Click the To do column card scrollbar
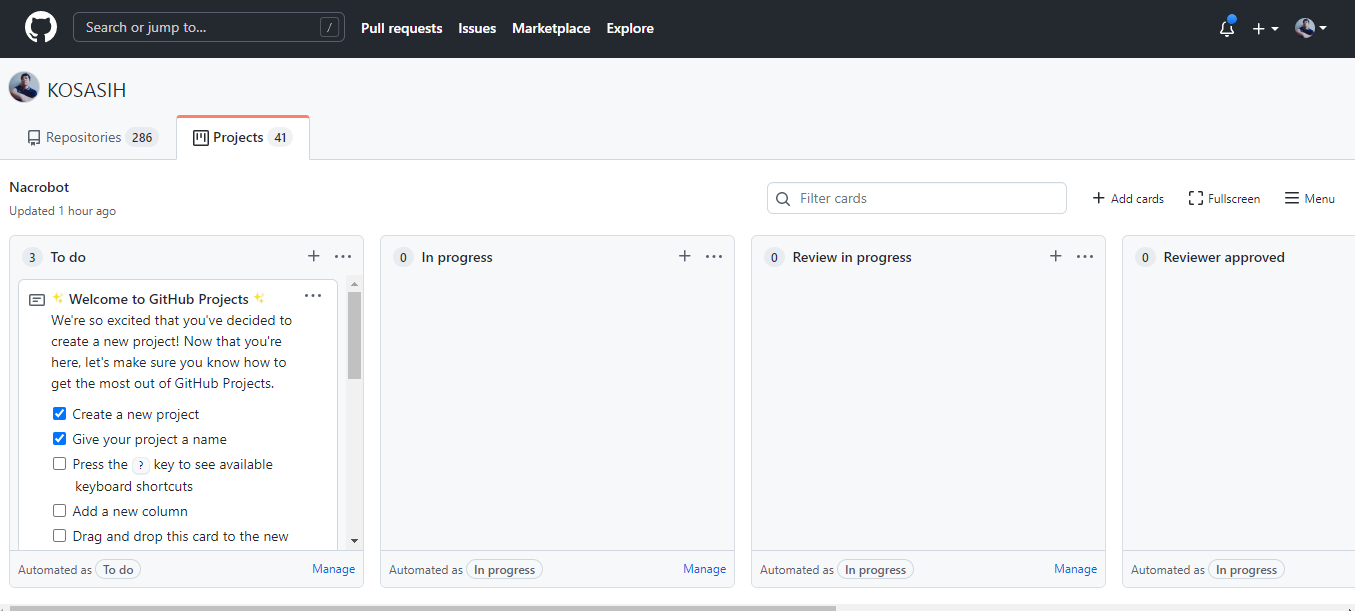 pos(354,335)
